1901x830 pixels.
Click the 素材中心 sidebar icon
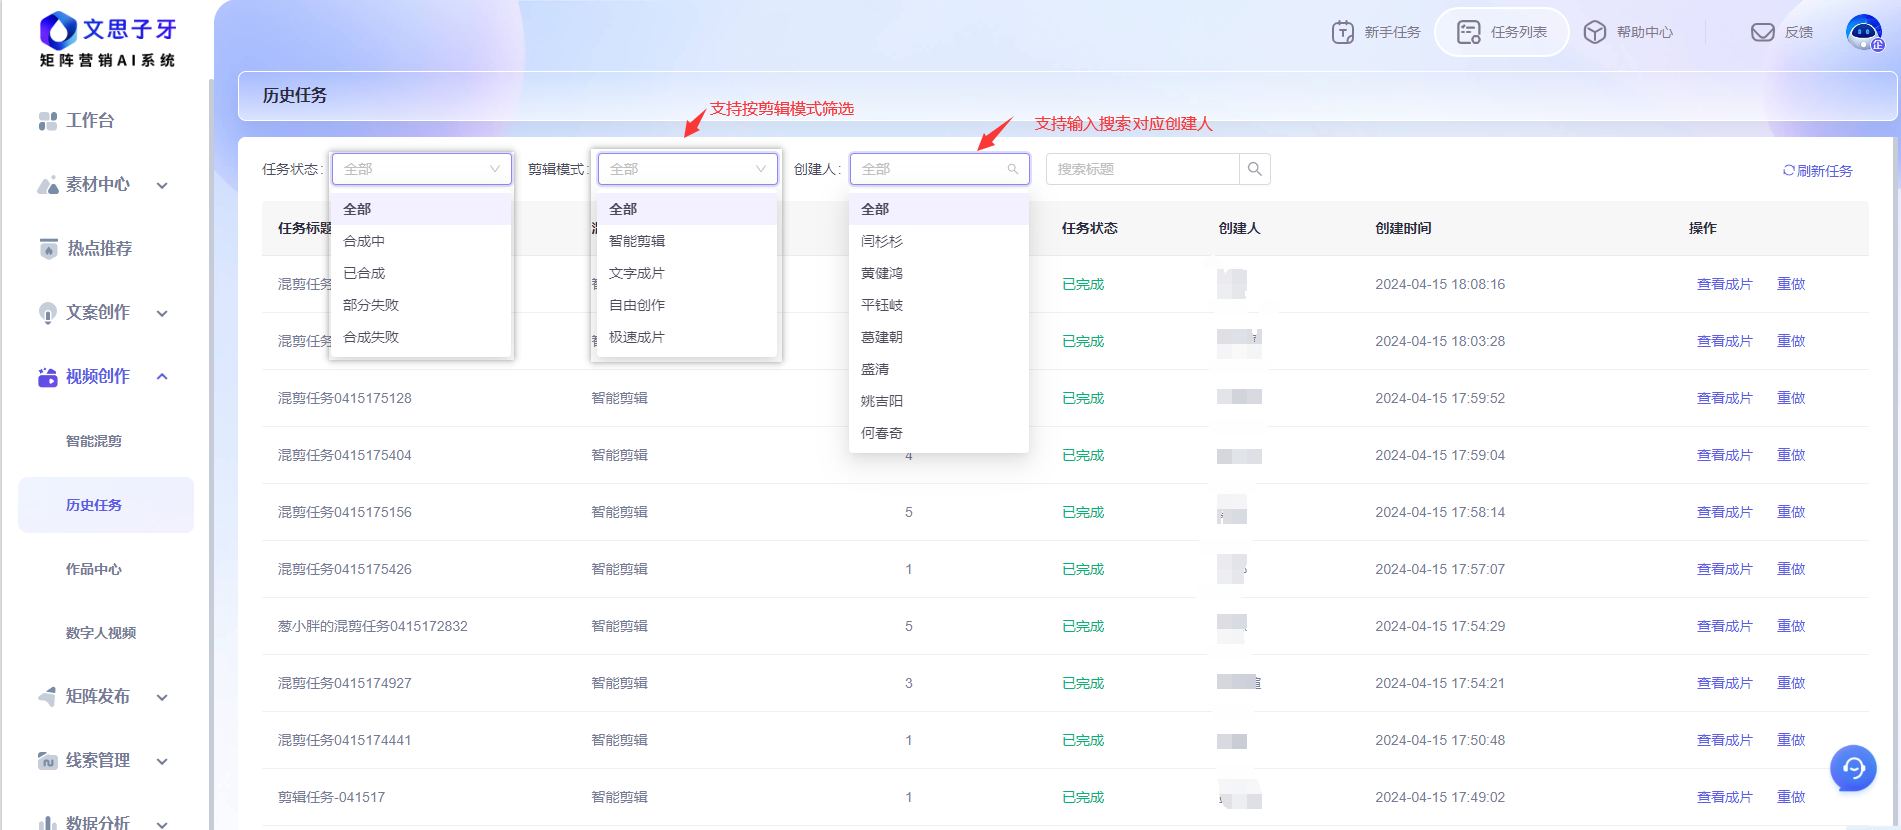point(47,185)
